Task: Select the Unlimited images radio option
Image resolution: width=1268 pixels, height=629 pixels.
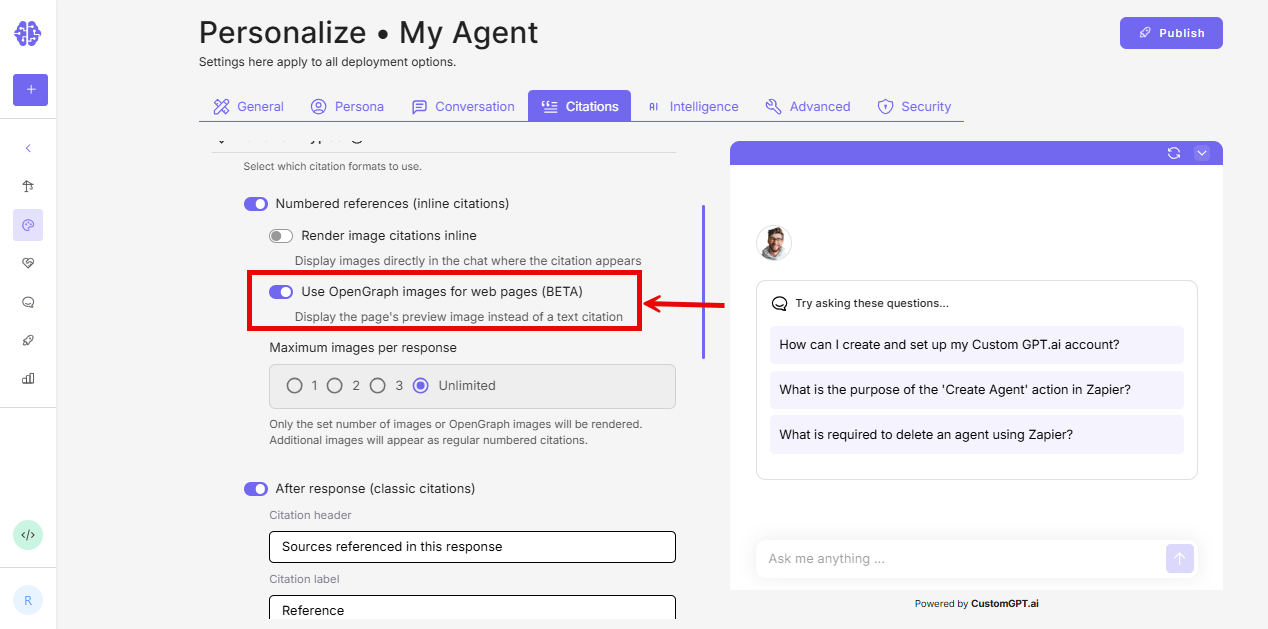Action: pos(420,385)
